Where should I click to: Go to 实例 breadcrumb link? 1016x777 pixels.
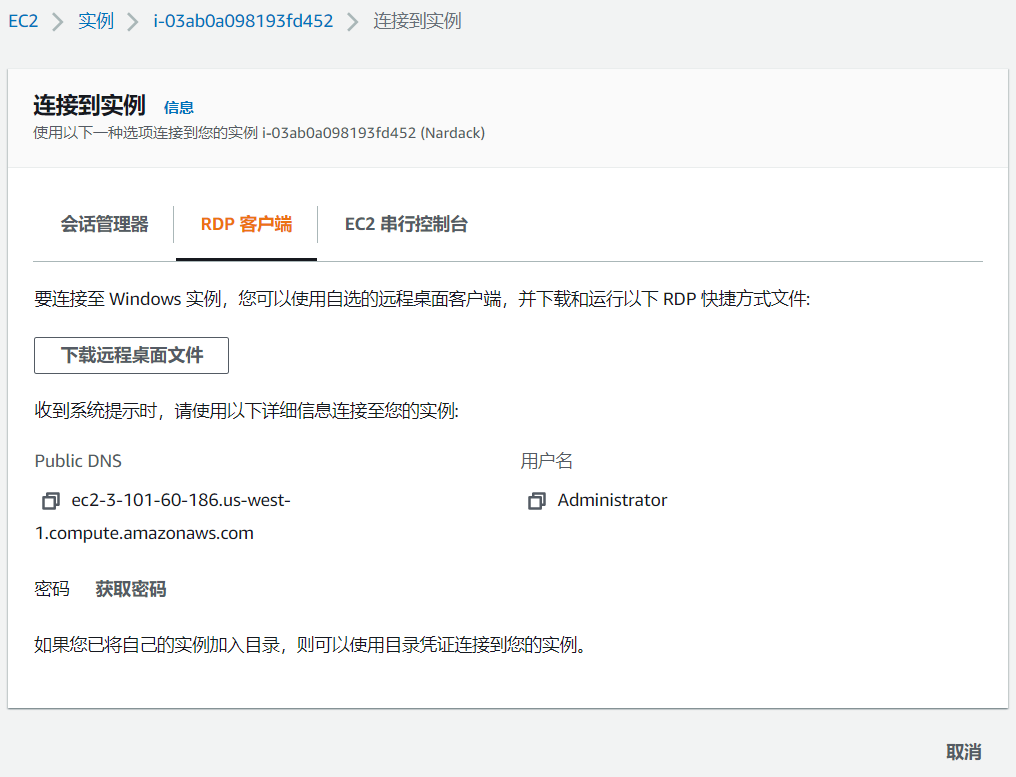96,21
